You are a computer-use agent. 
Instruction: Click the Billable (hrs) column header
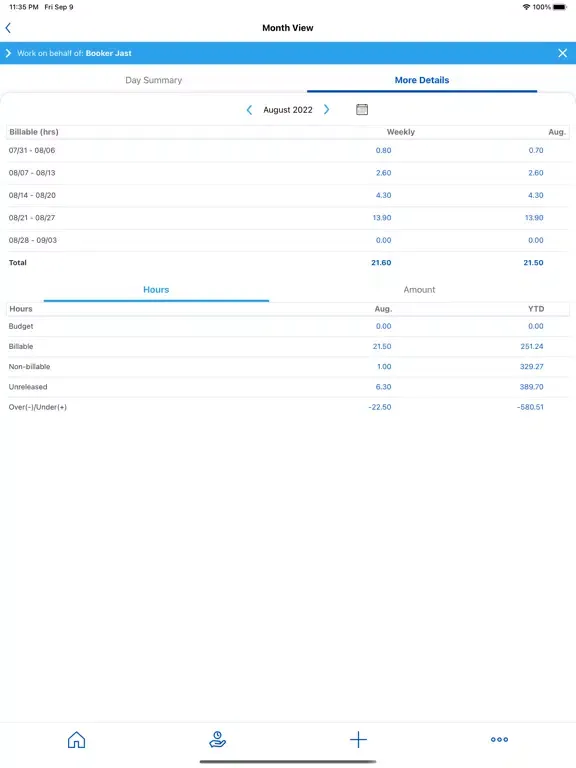34,132
